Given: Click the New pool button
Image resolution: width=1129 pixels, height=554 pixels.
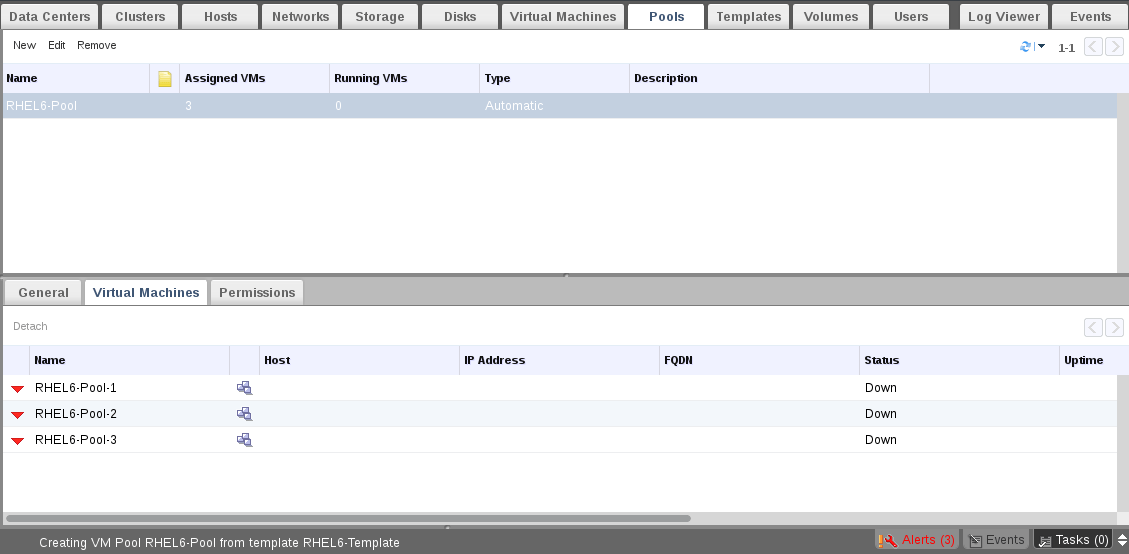Looking at the screenshot, I should pyautogui.click(x=24, y=45).
